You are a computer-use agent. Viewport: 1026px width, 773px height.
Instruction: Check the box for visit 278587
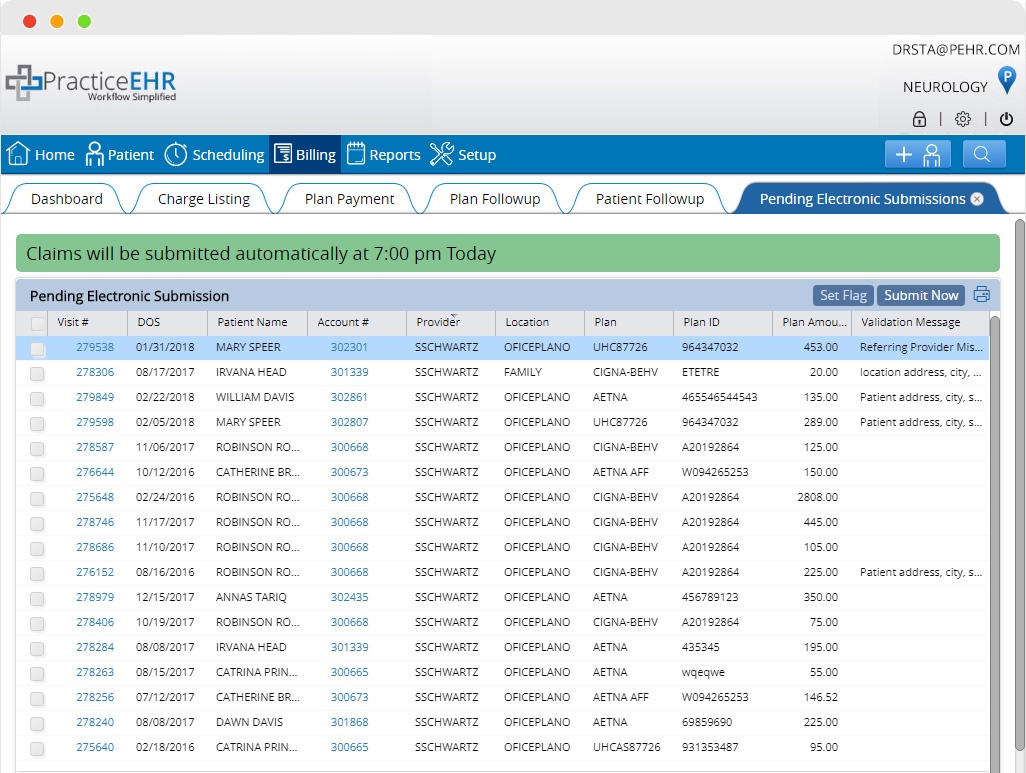37,448
